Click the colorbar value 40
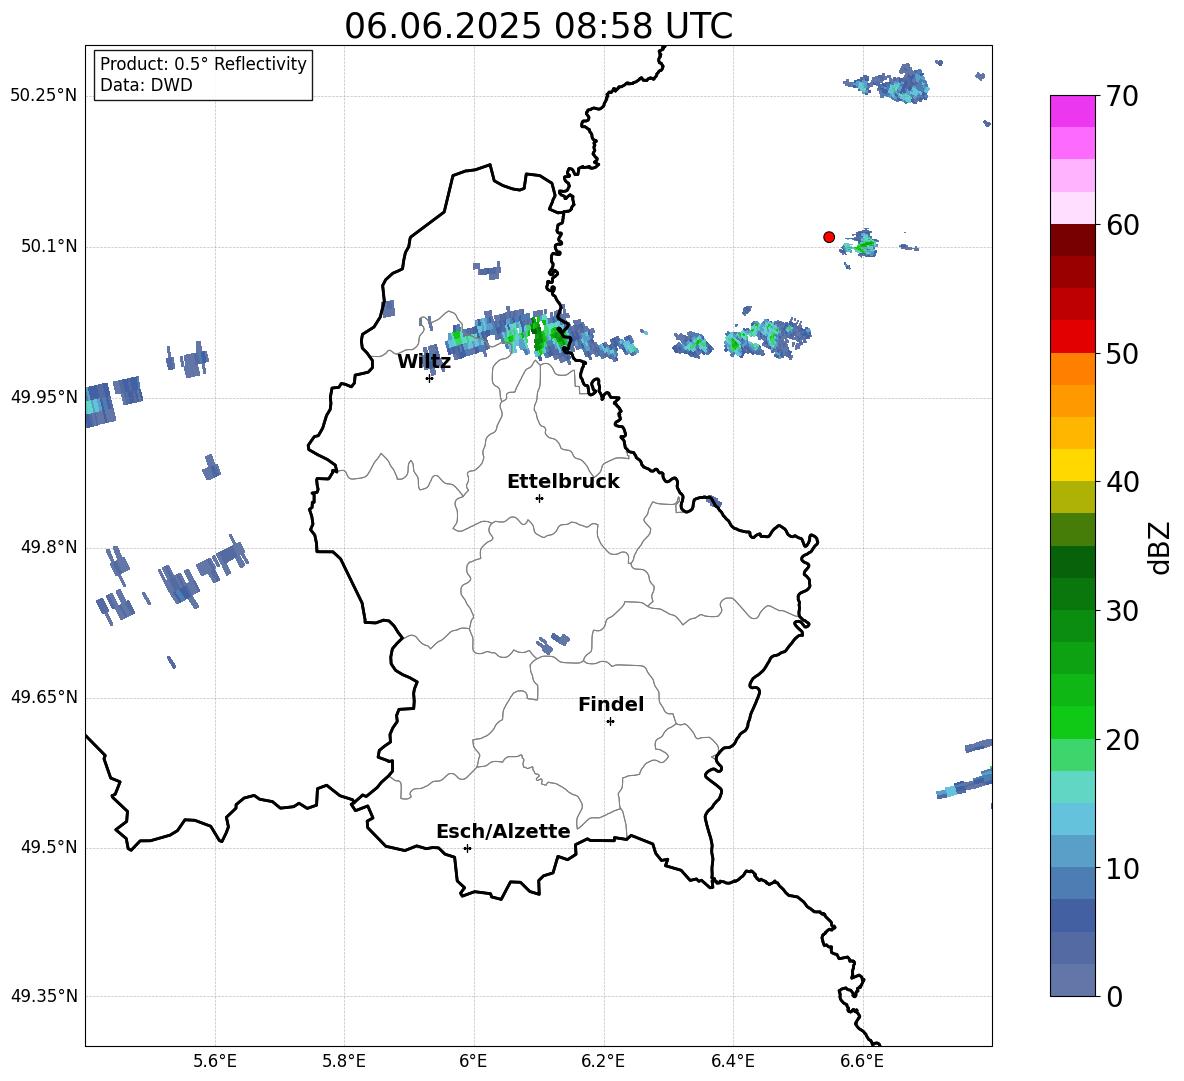 pyautogui.click(x=1122, y=482)
